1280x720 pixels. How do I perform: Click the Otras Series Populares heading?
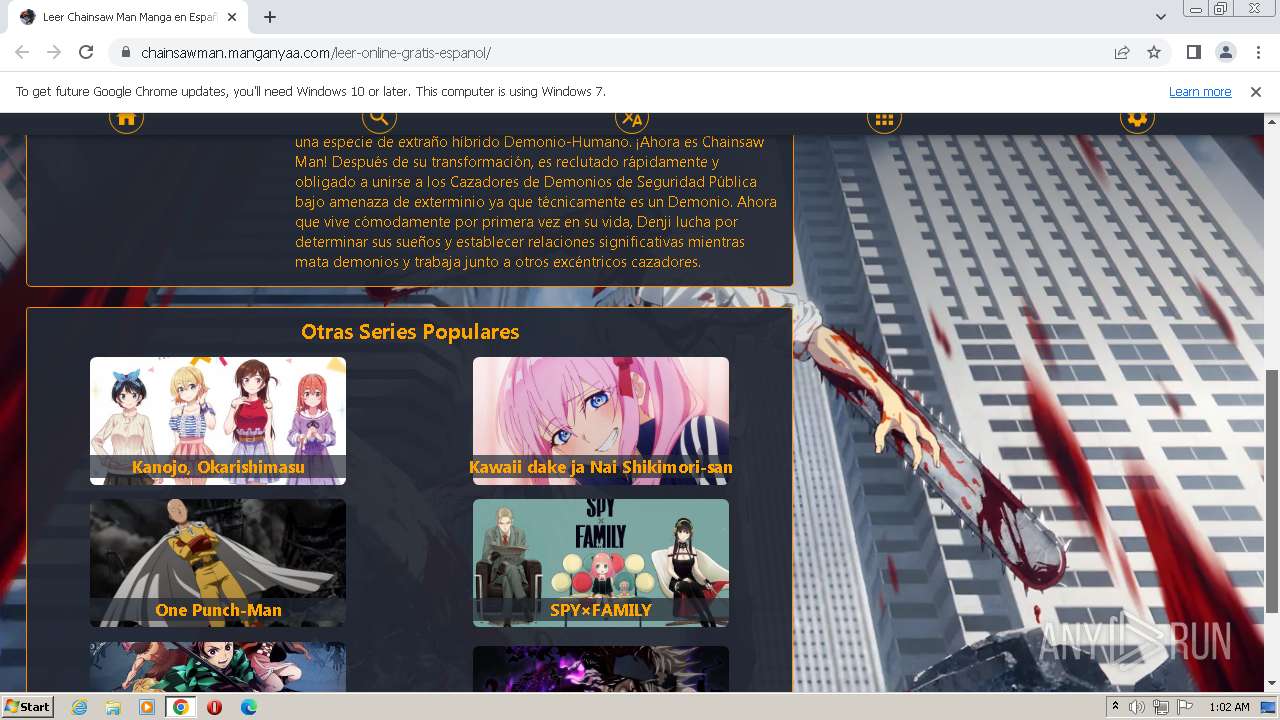pyautogui.click(x=410, y=332)
